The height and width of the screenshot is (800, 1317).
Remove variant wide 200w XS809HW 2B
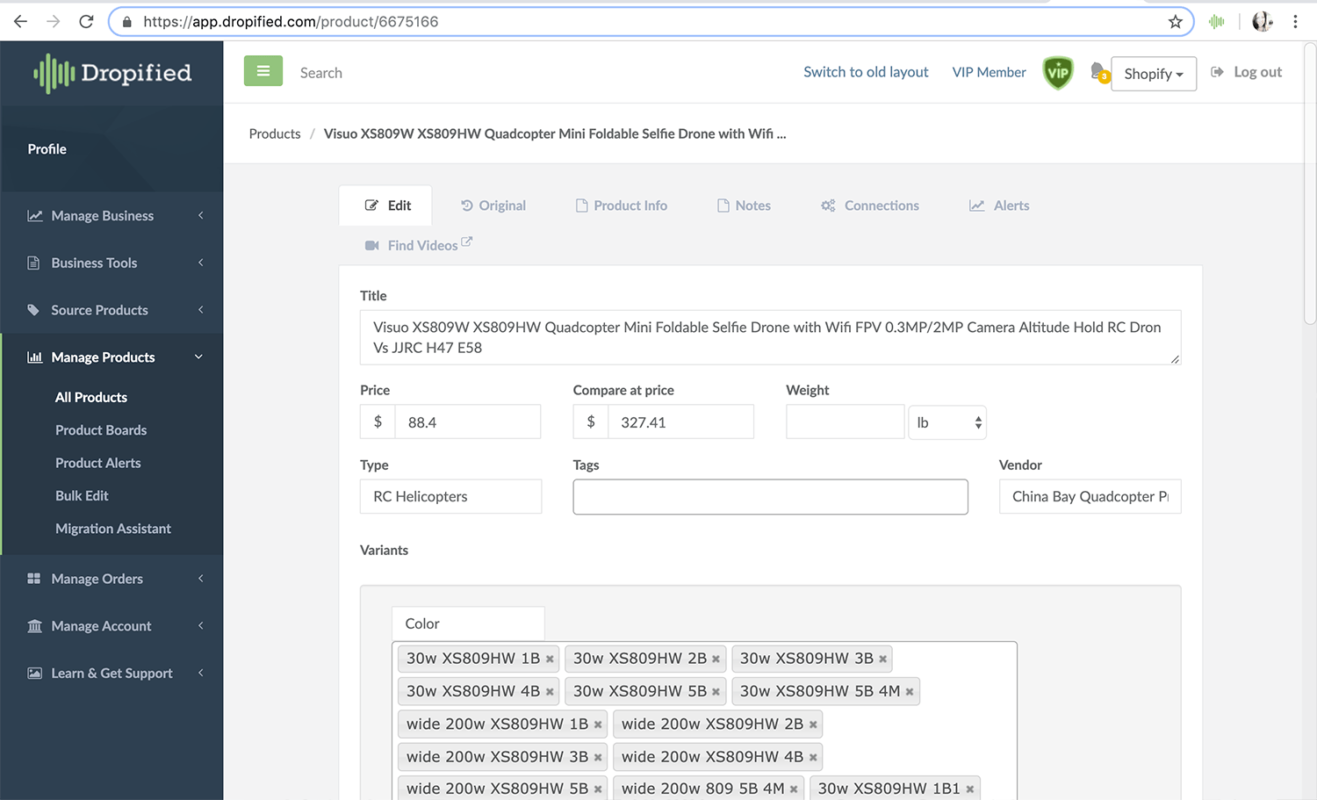point(813,725)
